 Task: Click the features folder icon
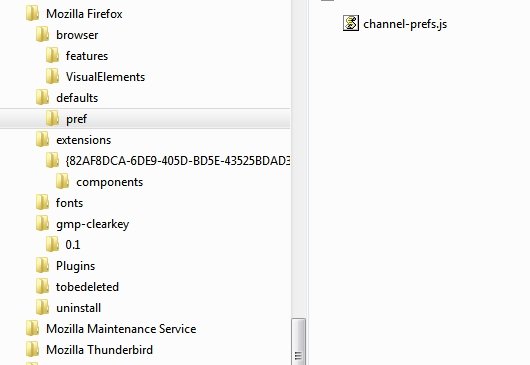[52, 56]
